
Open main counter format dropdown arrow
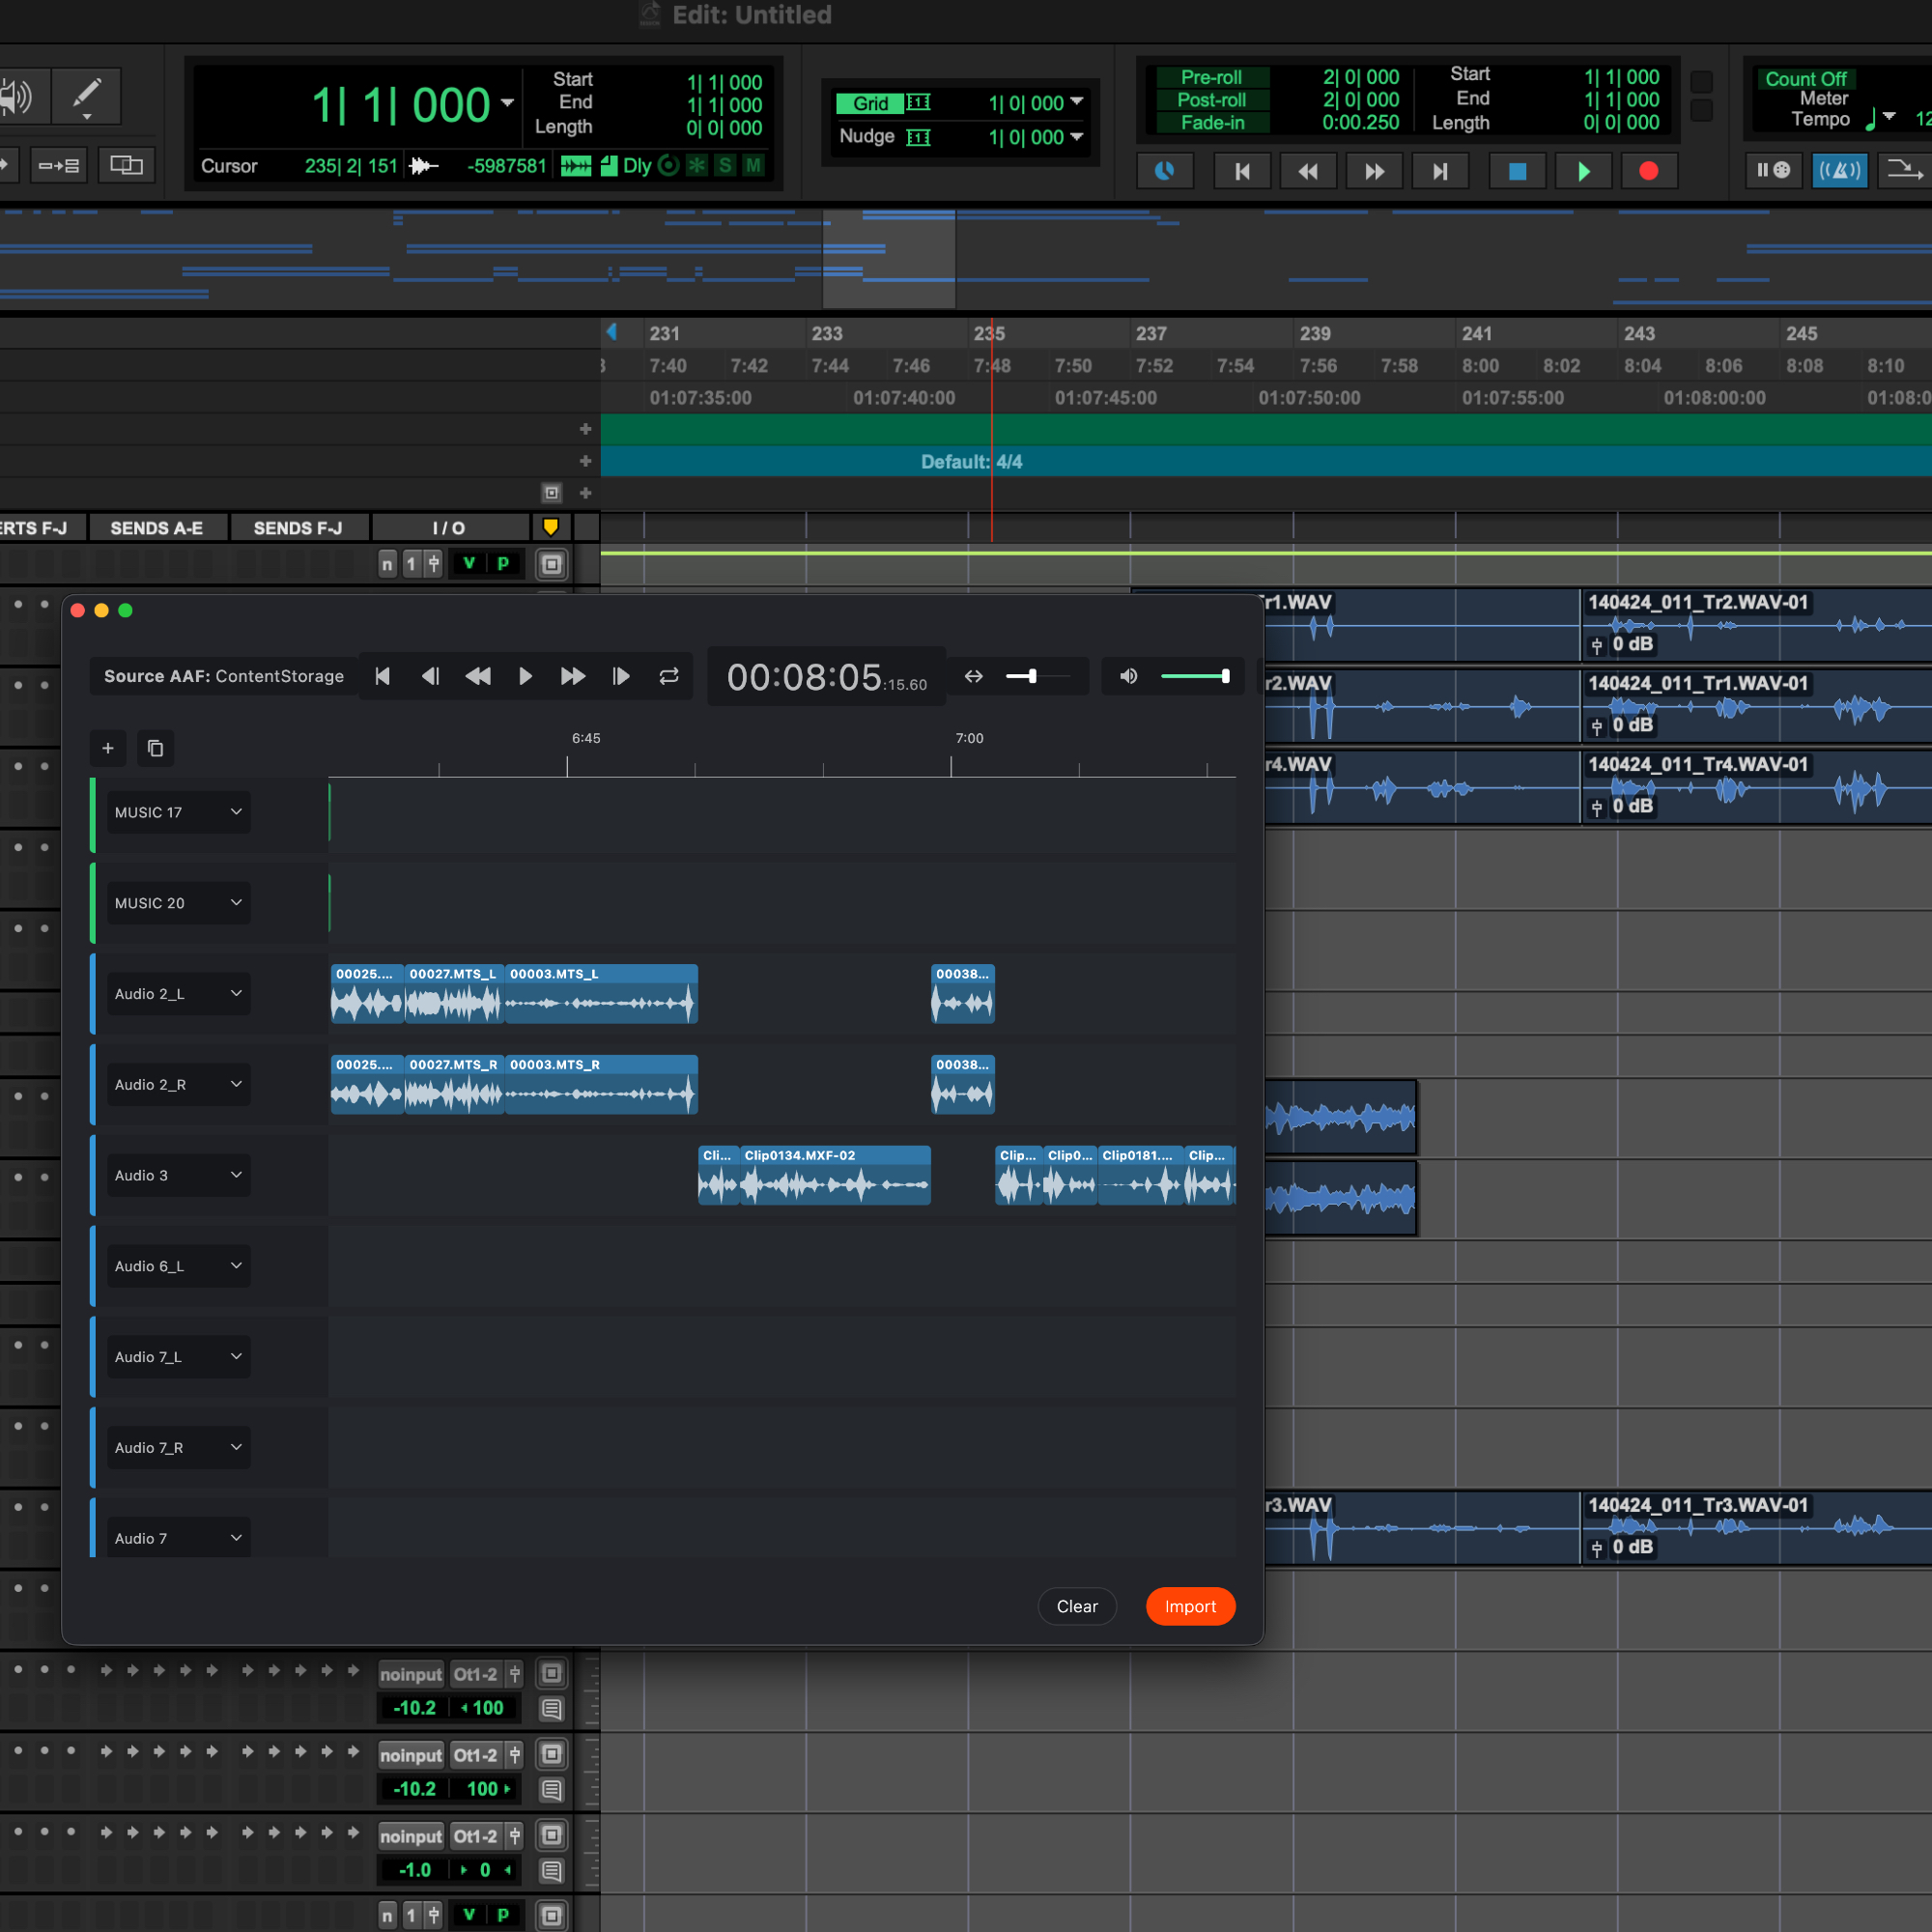[507, 103]
